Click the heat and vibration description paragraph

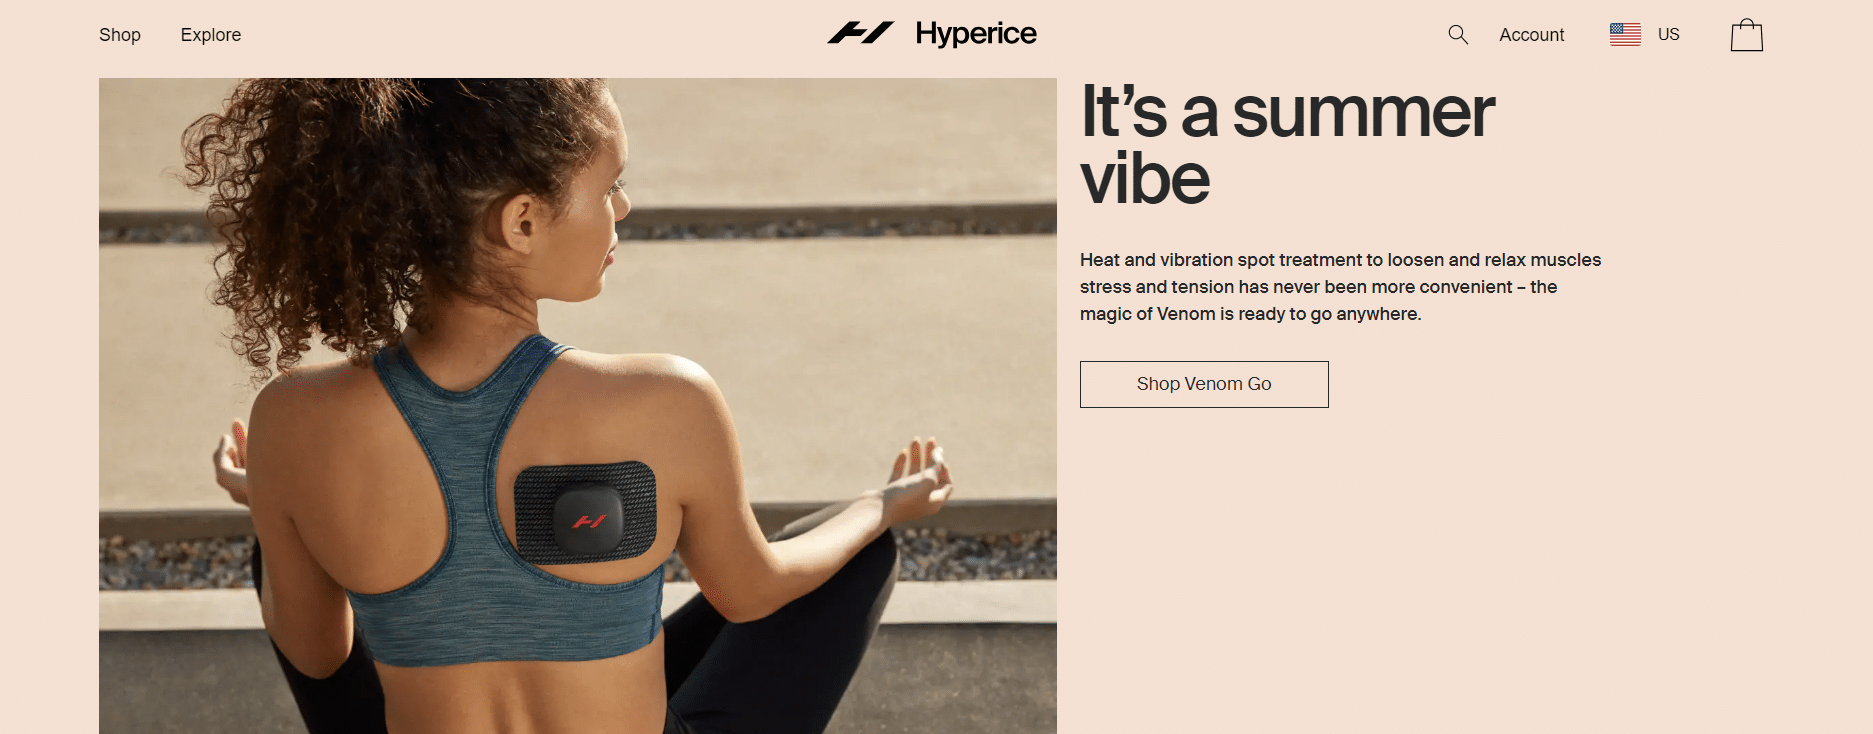(x=1340, y=287)
